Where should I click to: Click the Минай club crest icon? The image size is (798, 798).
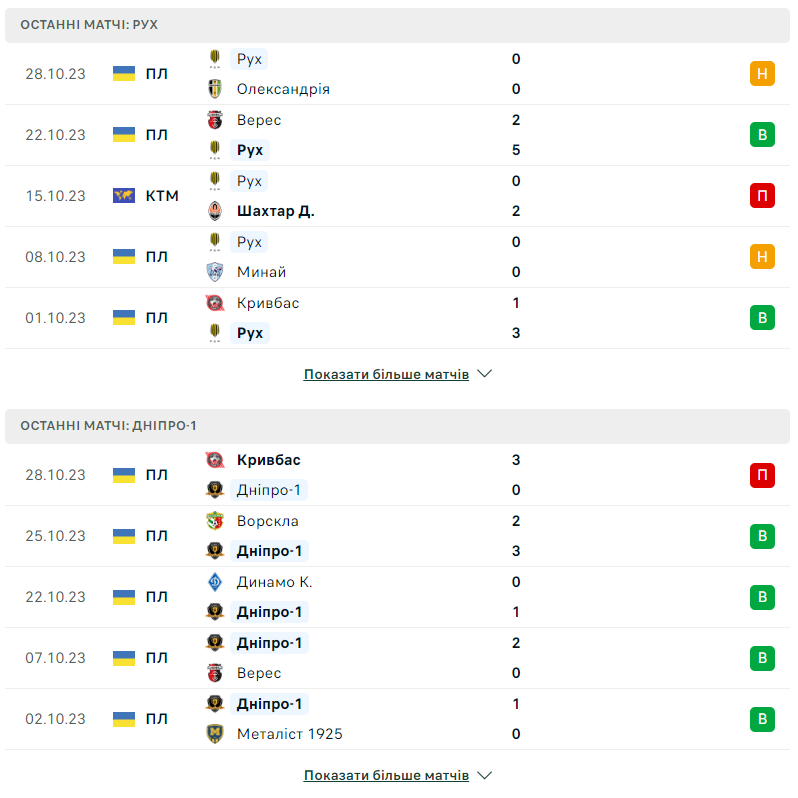pos(214,272)
